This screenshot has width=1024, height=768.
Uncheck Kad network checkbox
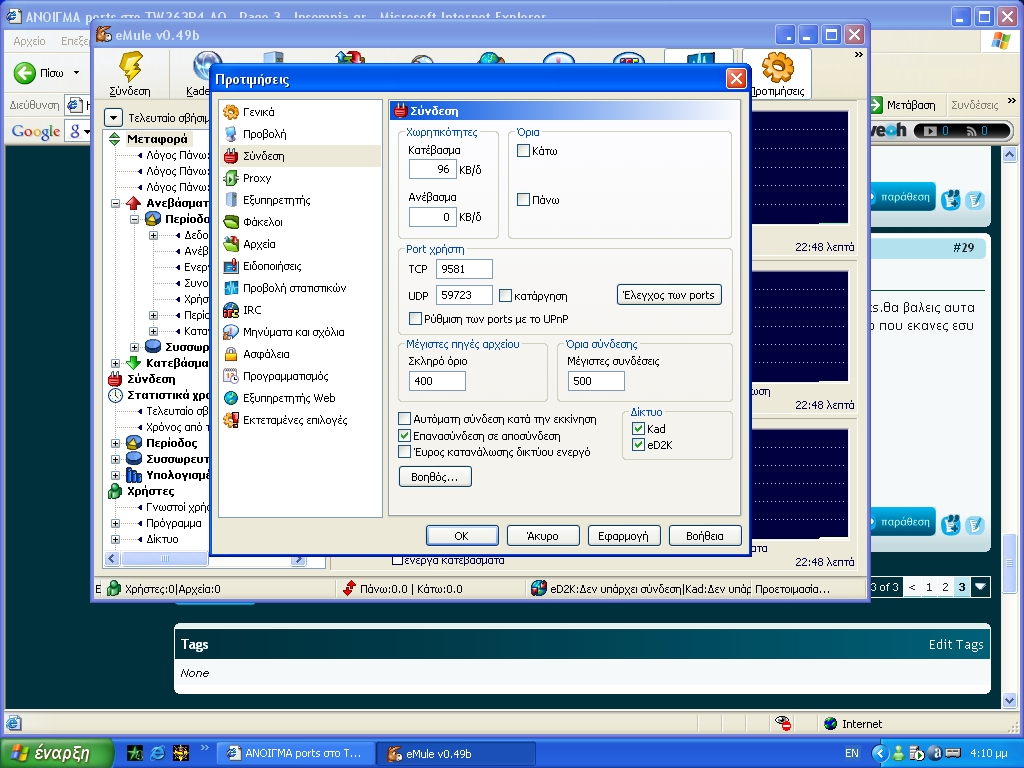click(x=639, y=428)
